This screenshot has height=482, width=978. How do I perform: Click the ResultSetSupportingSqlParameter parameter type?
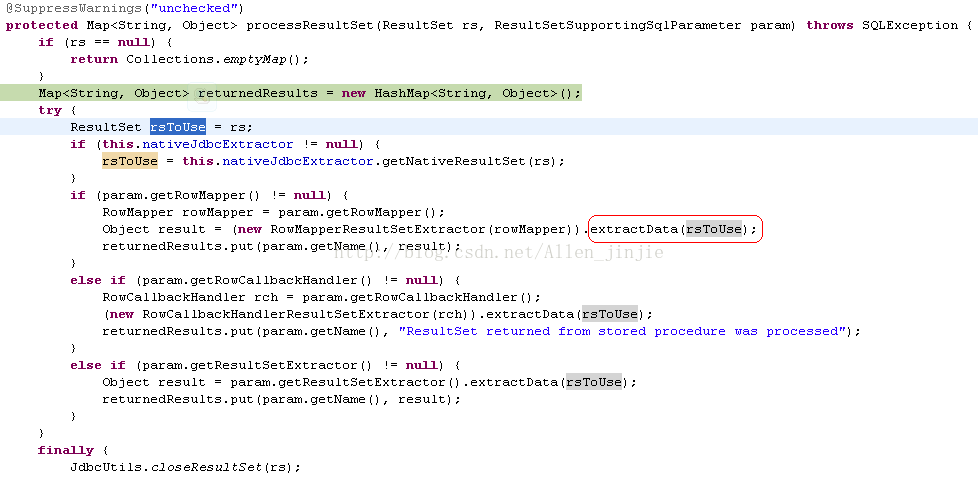618,26
